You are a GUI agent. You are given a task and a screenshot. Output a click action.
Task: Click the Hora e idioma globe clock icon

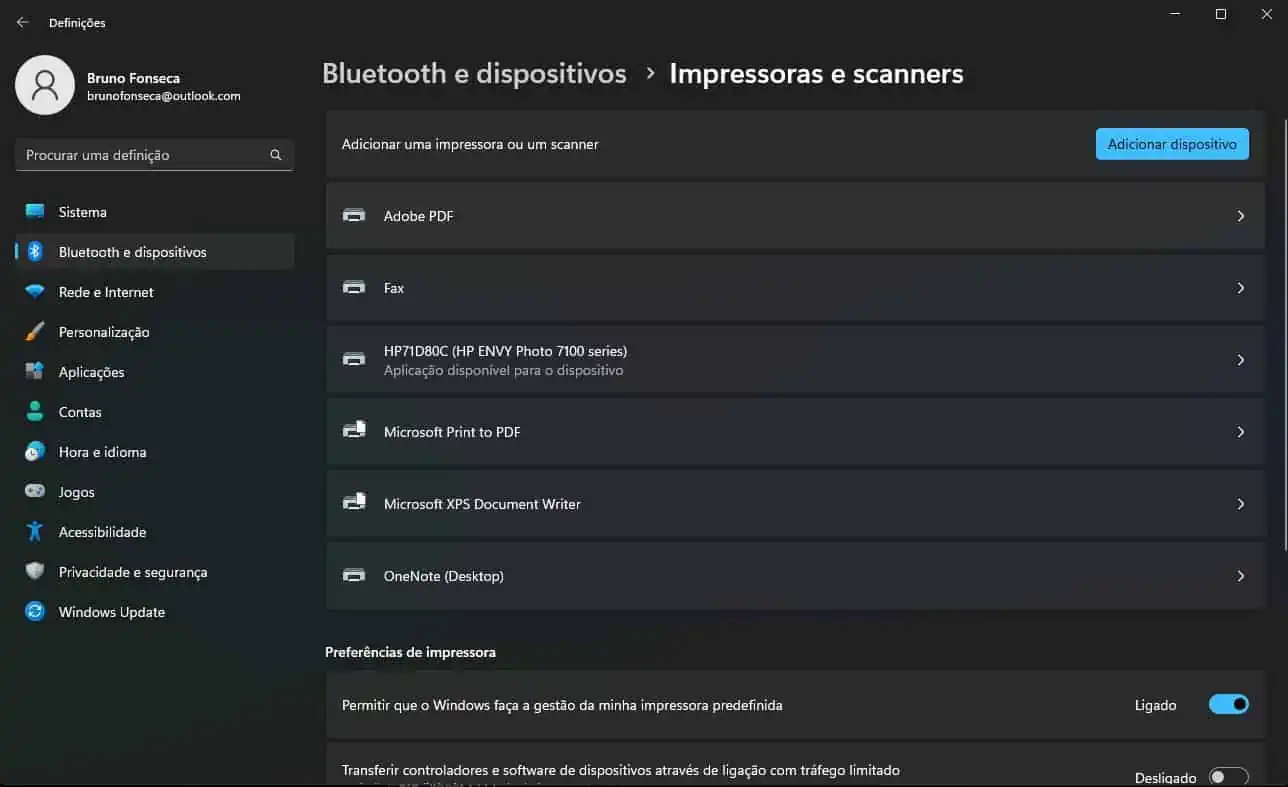tap(35, 452)
